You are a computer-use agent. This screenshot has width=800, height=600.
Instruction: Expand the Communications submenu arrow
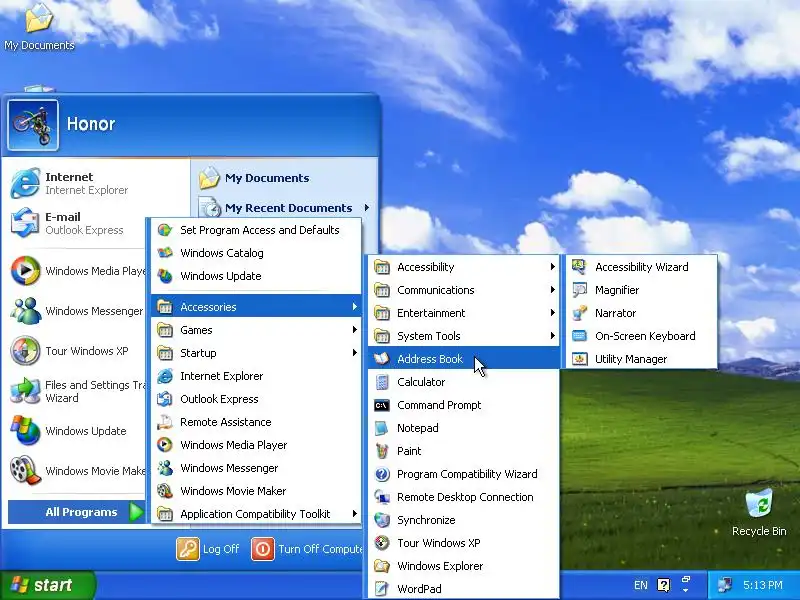click(x=553, y=290)
